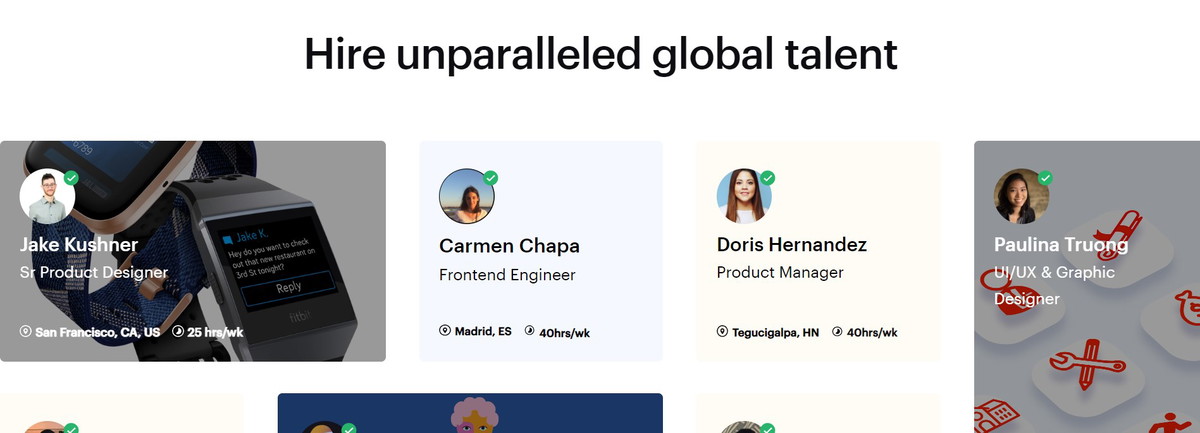The width and height of the screenshot is (1200, 433).
Task: Click Paulina Truong's profile avatar
Action: [1022, 196]
